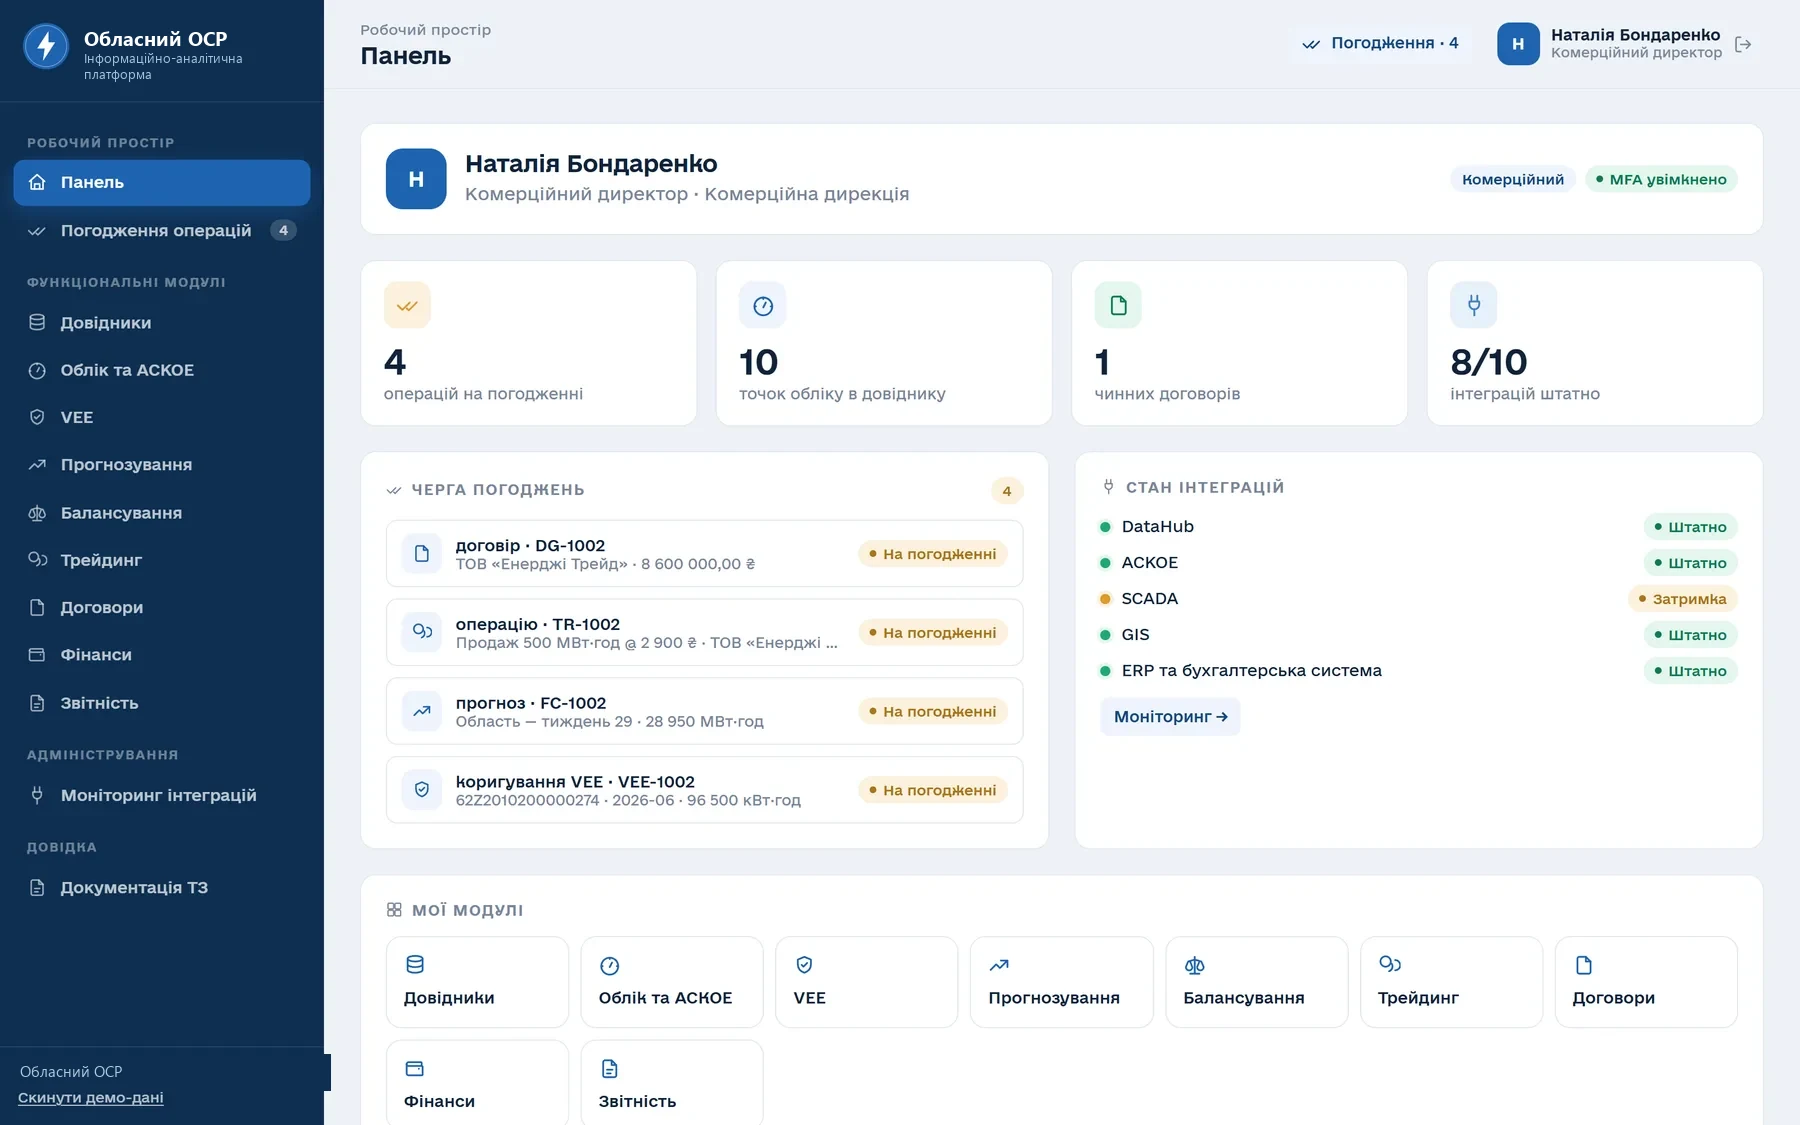Click ERP та бухгалтерська система integration name
This screenshot has width=1800, height=1125.
click(1251, 671)
